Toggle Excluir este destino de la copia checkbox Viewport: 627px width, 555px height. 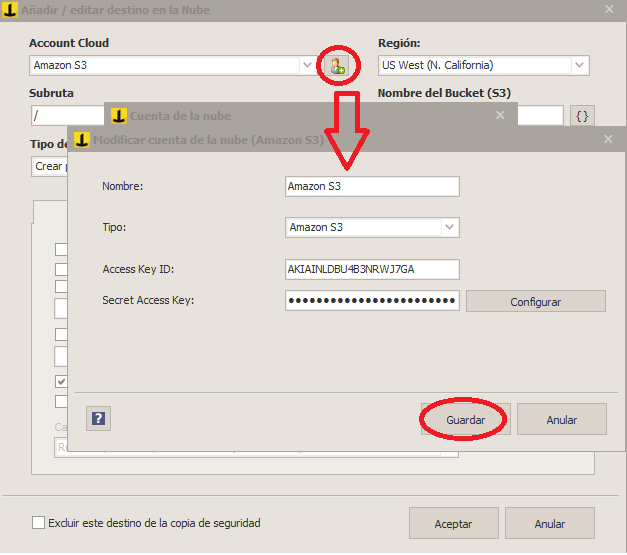point(38,523)
